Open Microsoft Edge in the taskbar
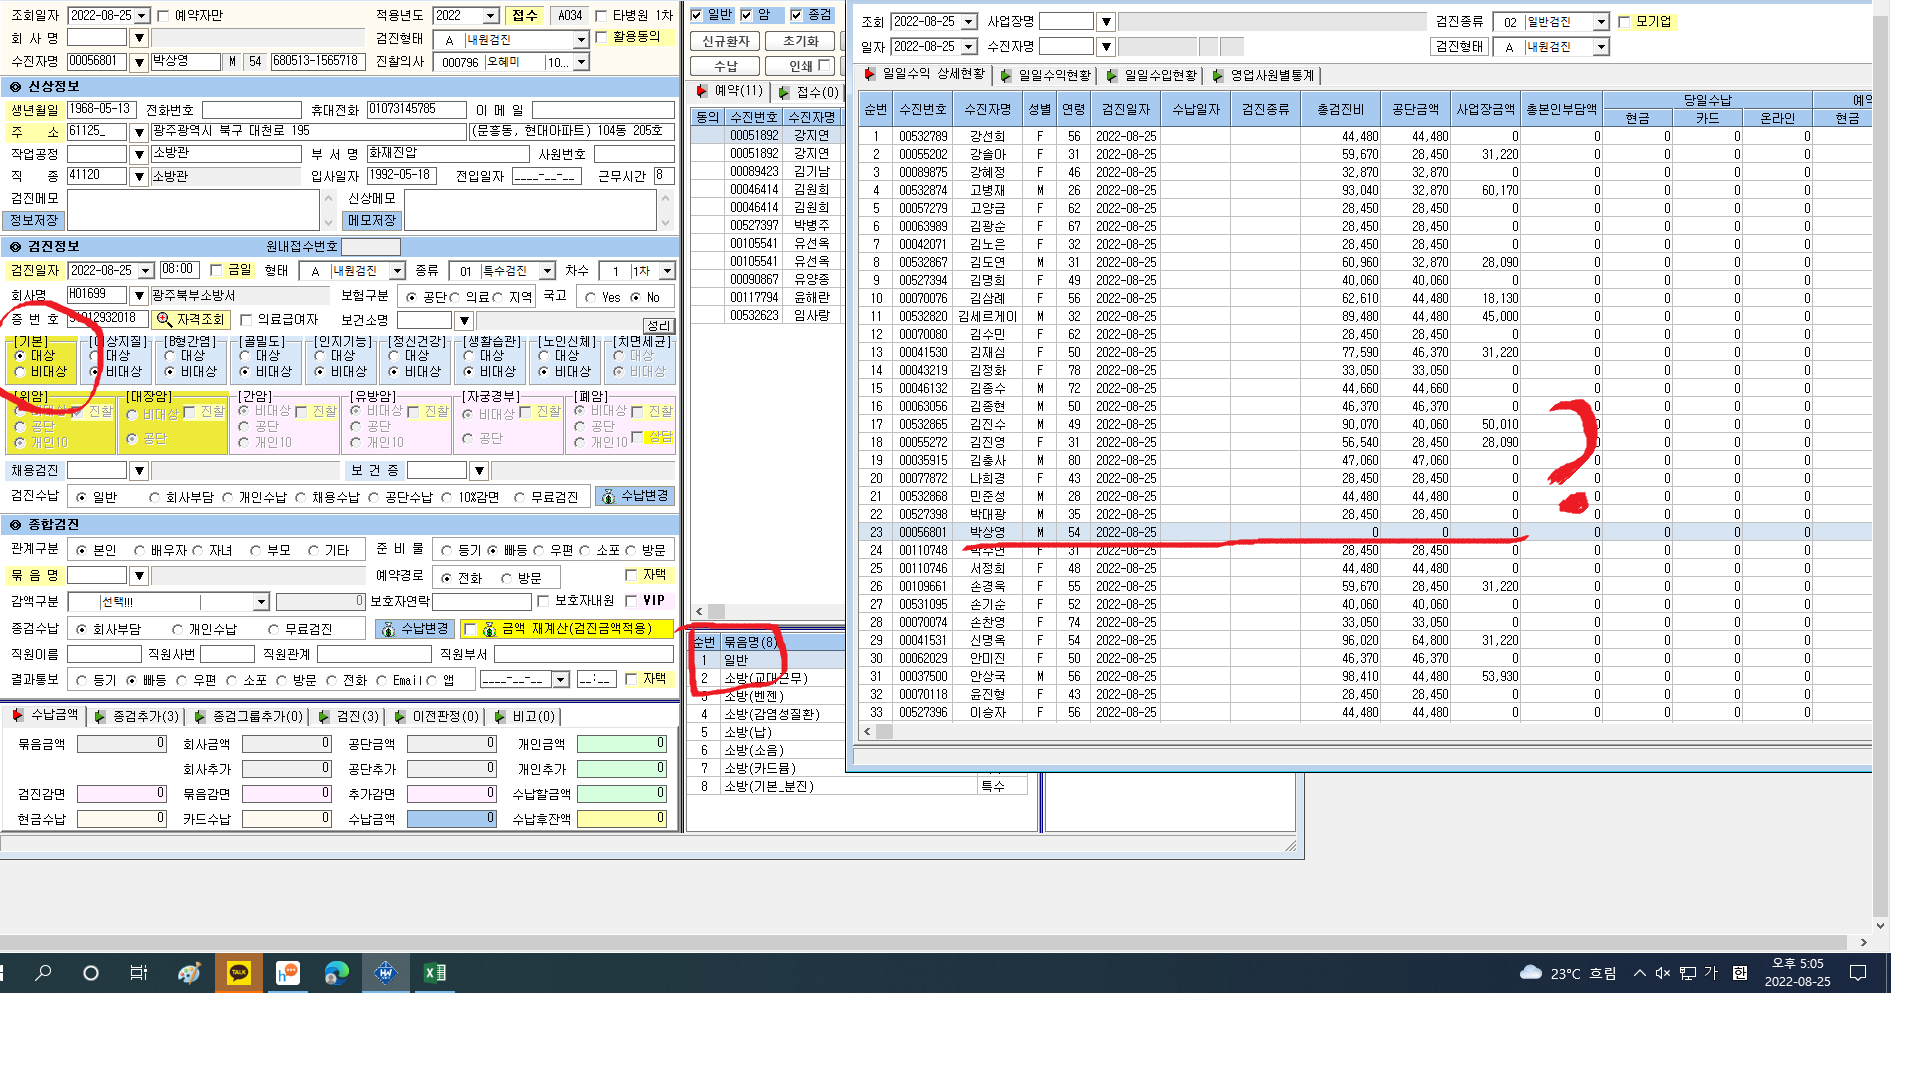 click(337, 973)
